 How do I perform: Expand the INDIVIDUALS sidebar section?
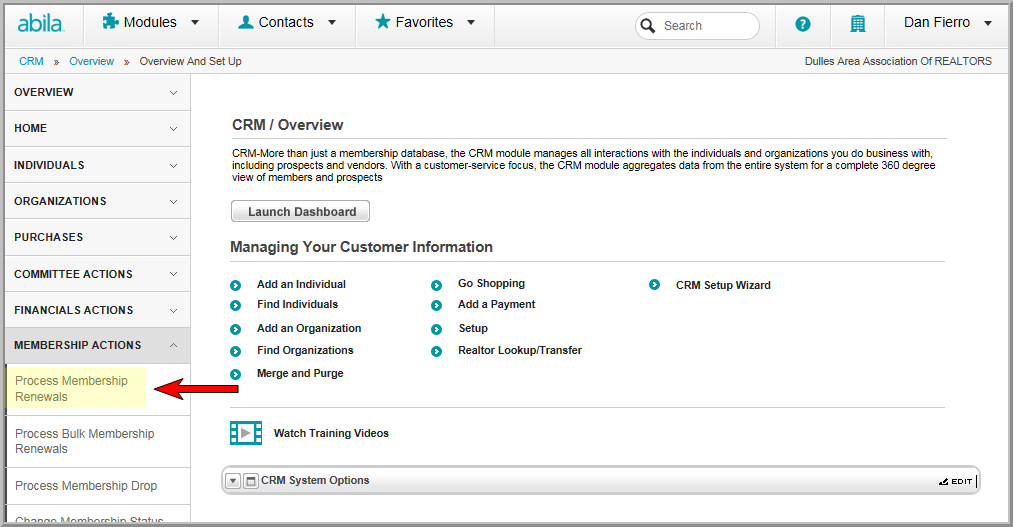(x=173, y=166)
